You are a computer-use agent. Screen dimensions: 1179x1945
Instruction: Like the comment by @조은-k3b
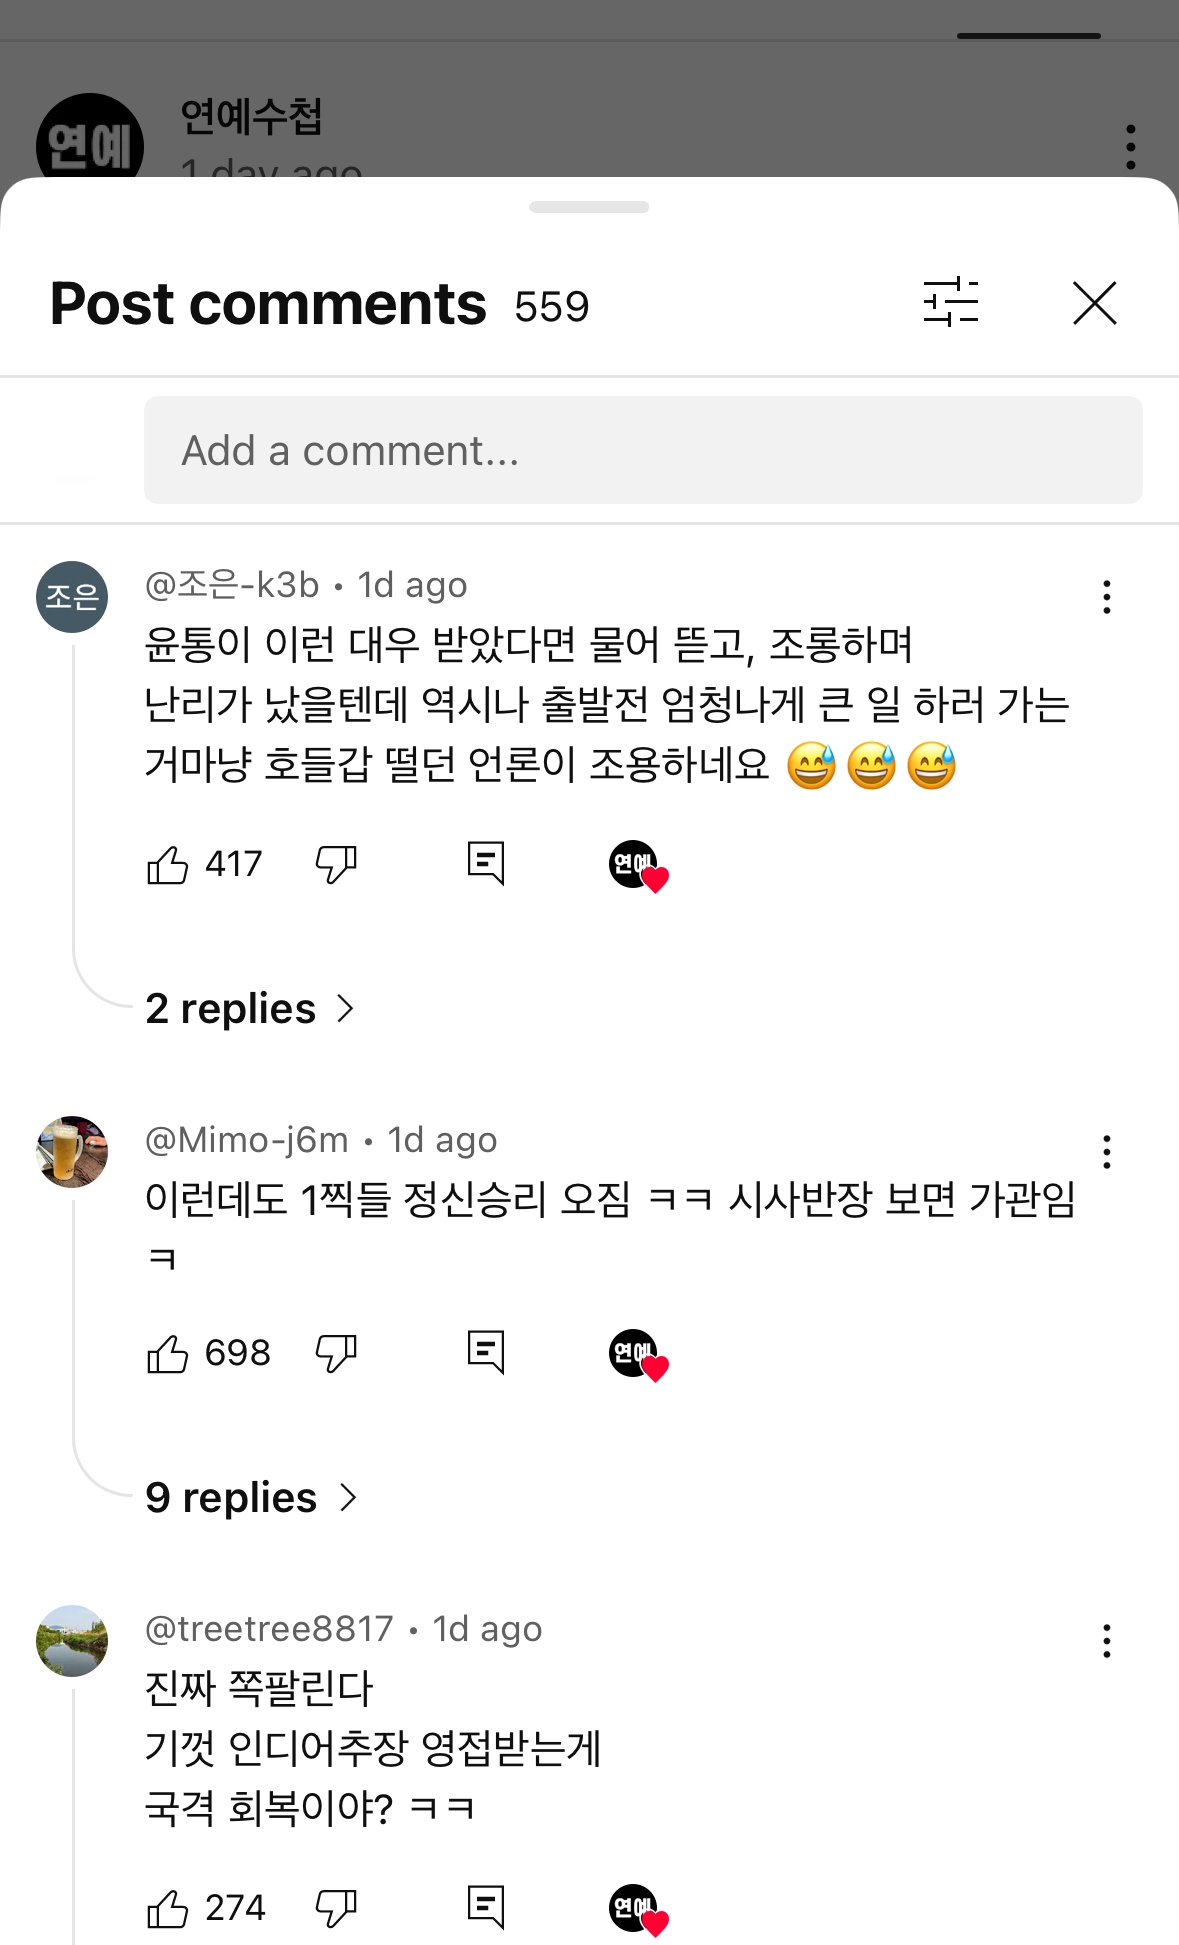click(168, 864)
